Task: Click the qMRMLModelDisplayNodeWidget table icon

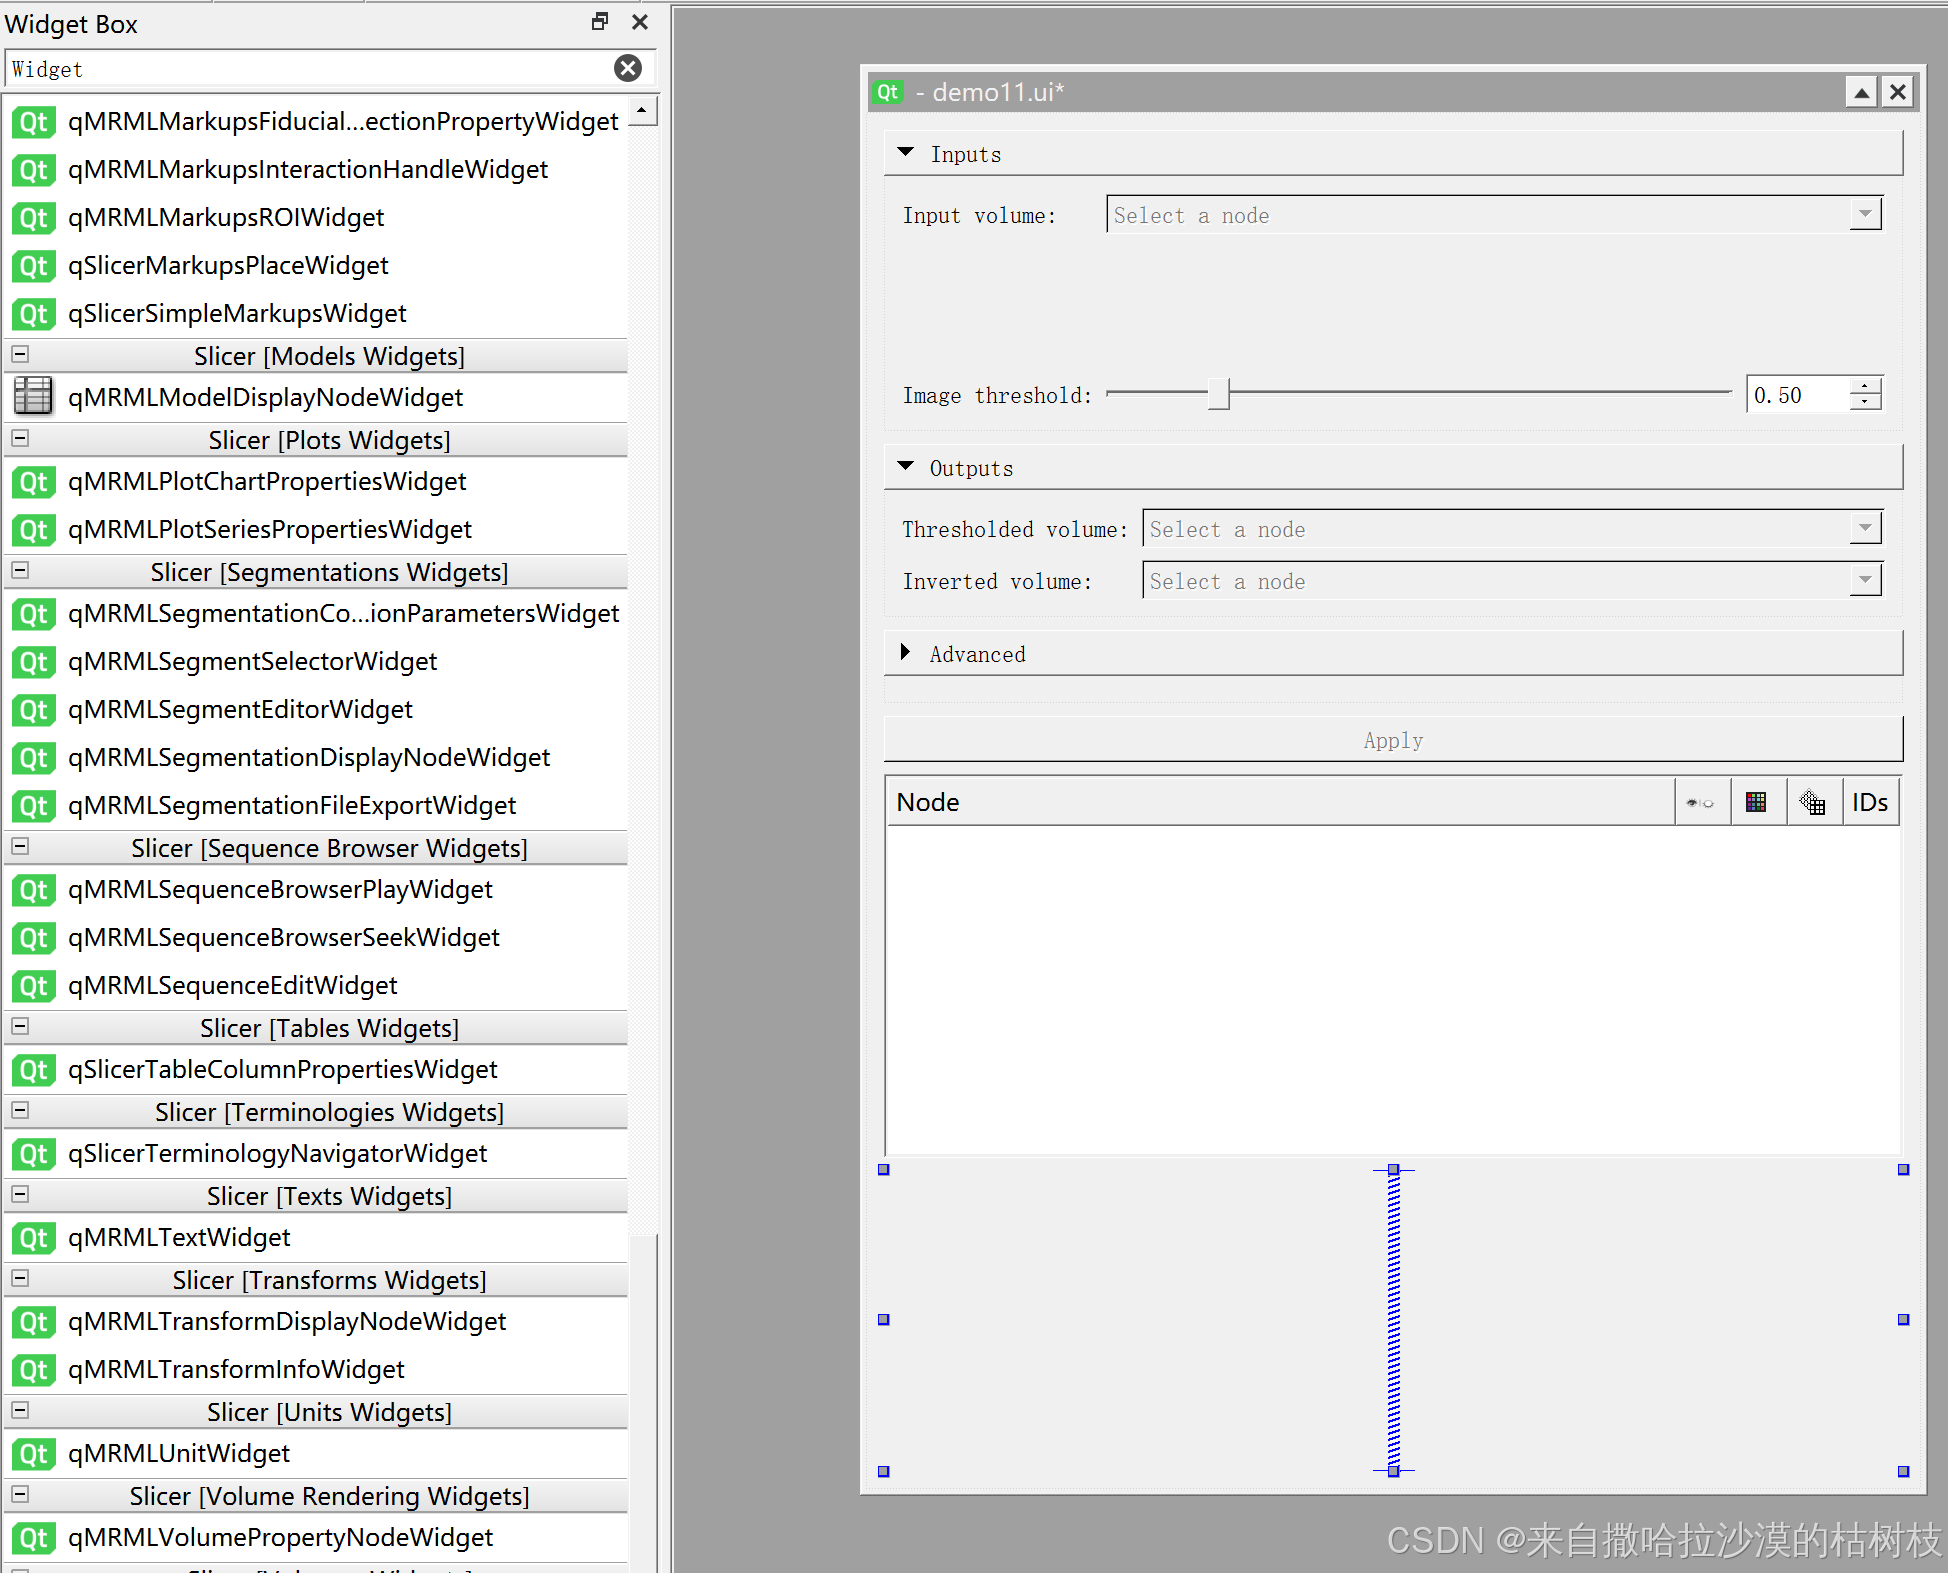Action: [x=33, y=397]
